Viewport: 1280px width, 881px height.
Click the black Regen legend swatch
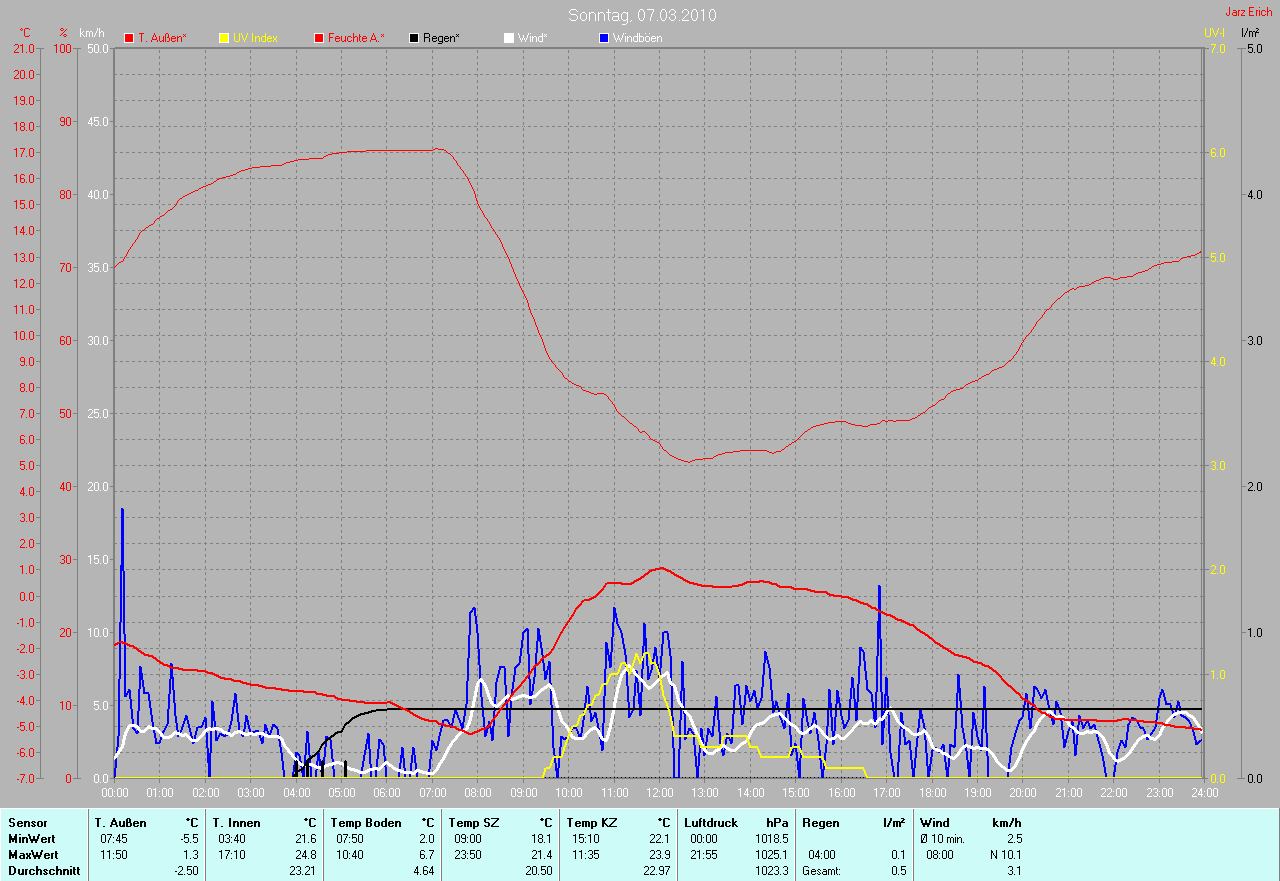tap(414, 38)
